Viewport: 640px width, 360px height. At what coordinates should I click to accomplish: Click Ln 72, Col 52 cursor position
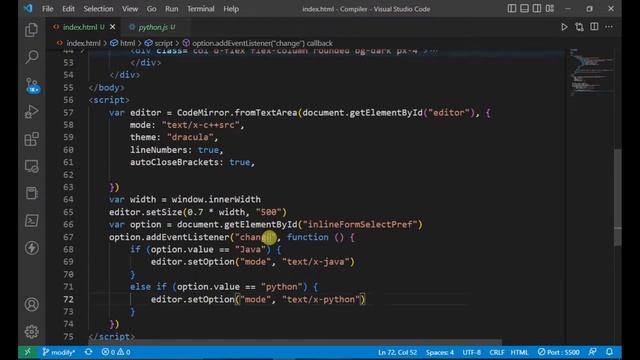tap(397, 352)
